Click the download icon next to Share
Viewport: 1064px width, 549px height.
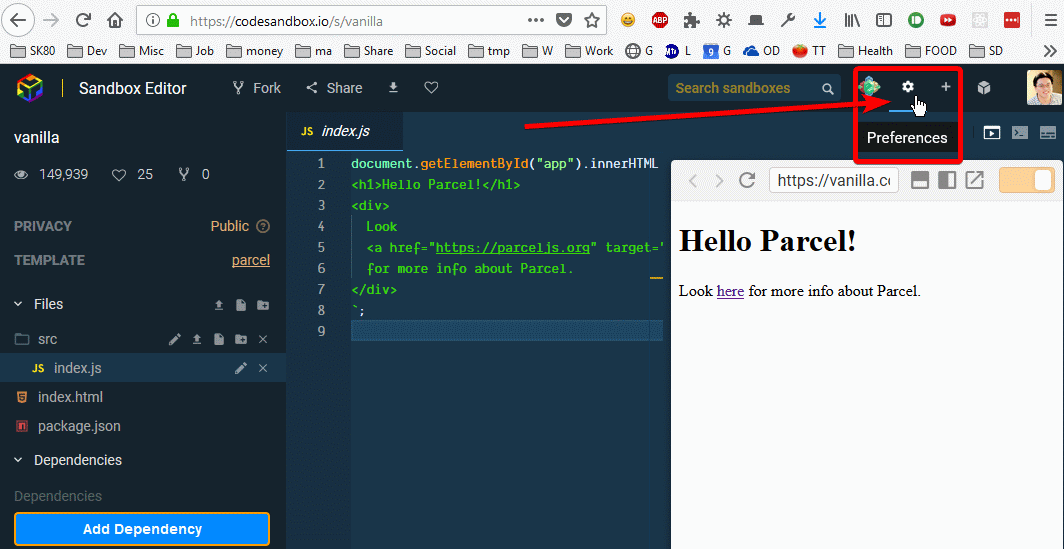pos(394,88)
